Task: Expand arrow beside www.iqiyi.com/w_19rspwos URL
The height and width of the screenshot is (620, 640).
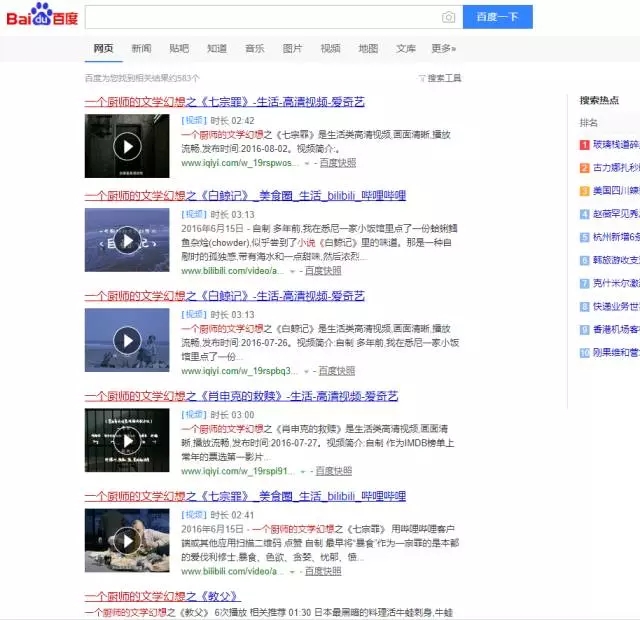Action: (x=307, y=164)
